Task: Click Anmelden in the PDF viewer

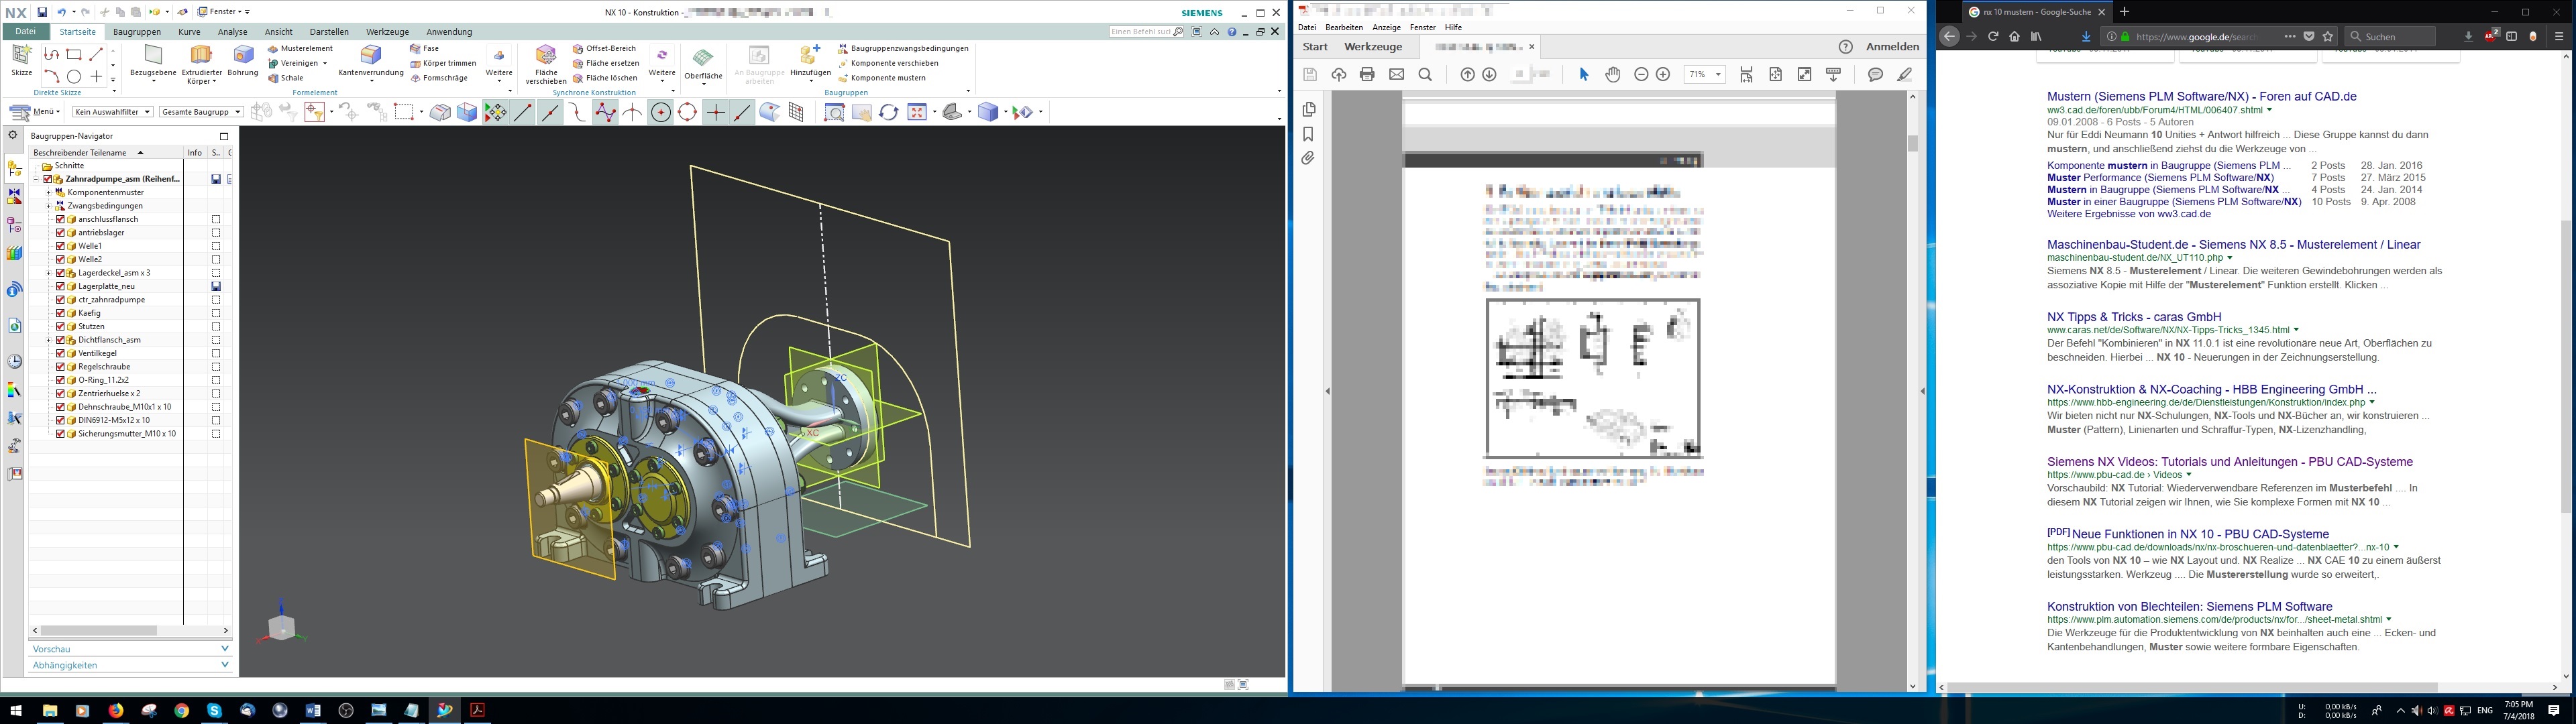Action: pyautogui.click(x=1892, y=47)
